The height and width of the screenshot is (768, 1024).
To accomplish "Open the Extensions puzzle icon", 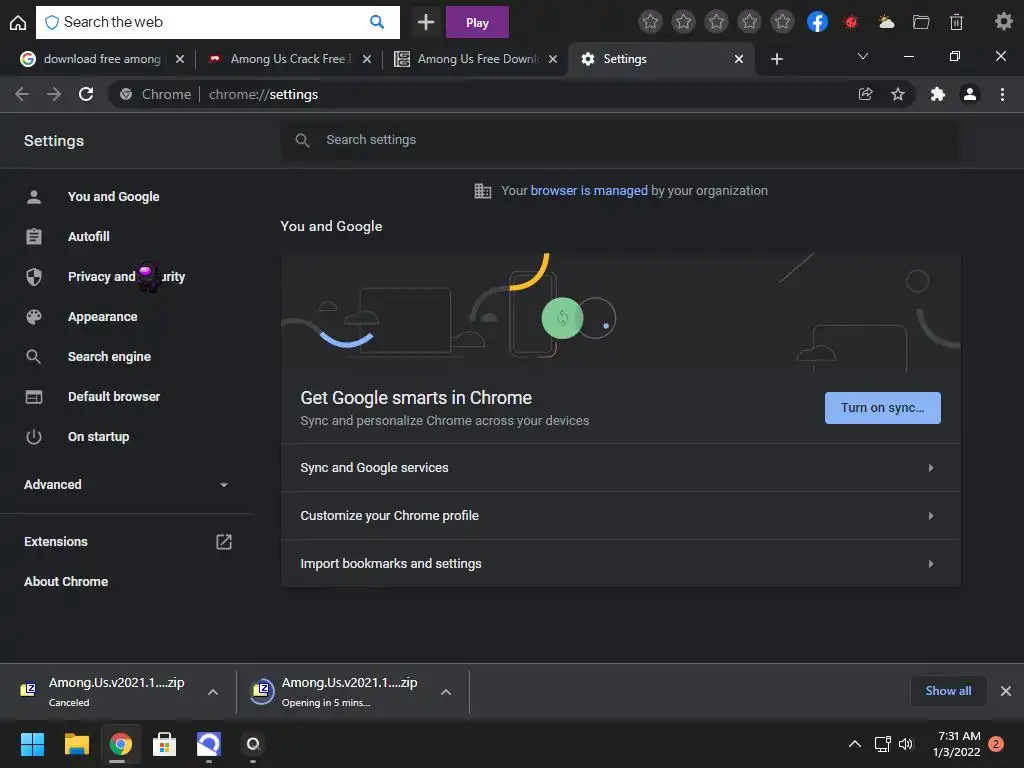I will pos(937,94).
